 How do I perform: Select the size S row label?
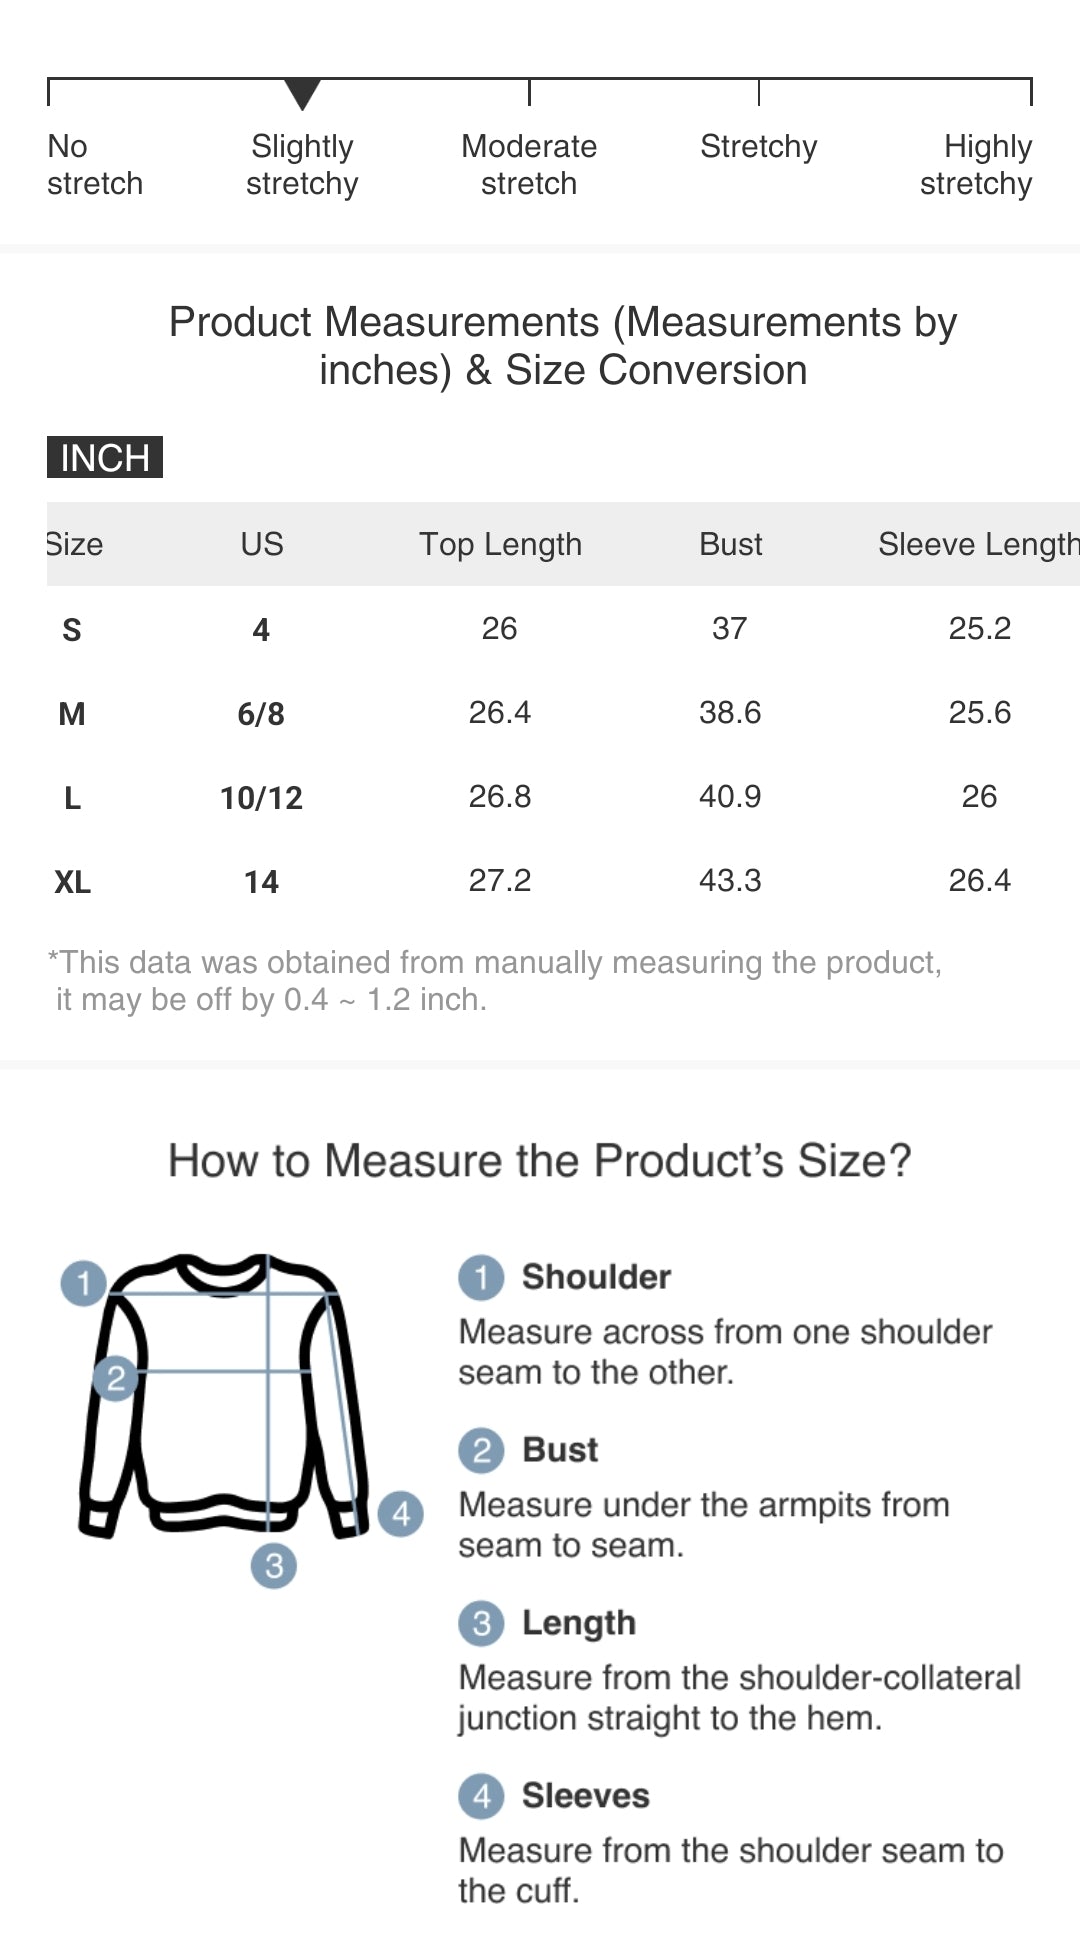pos(72,630)
